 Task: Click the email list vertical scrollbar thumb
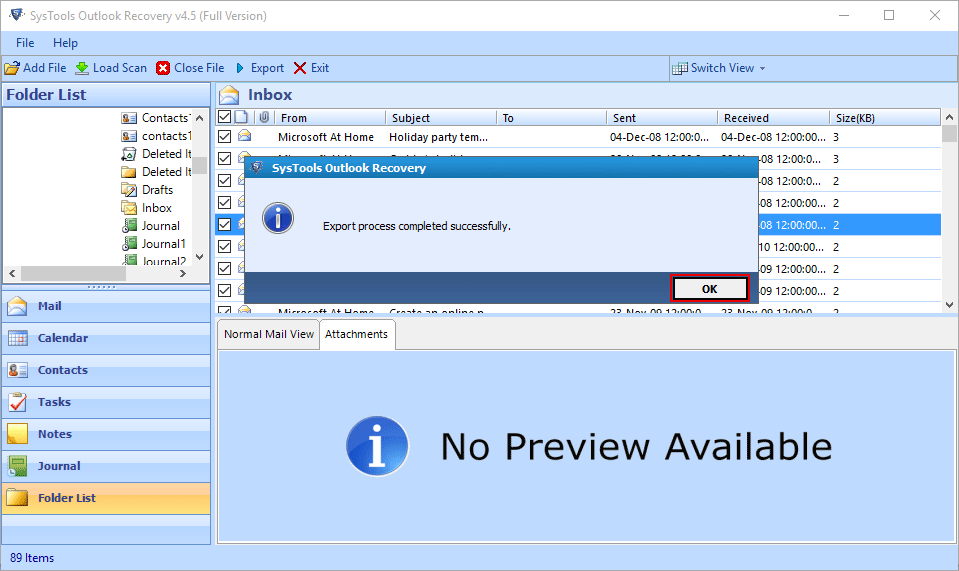[949, 133]
